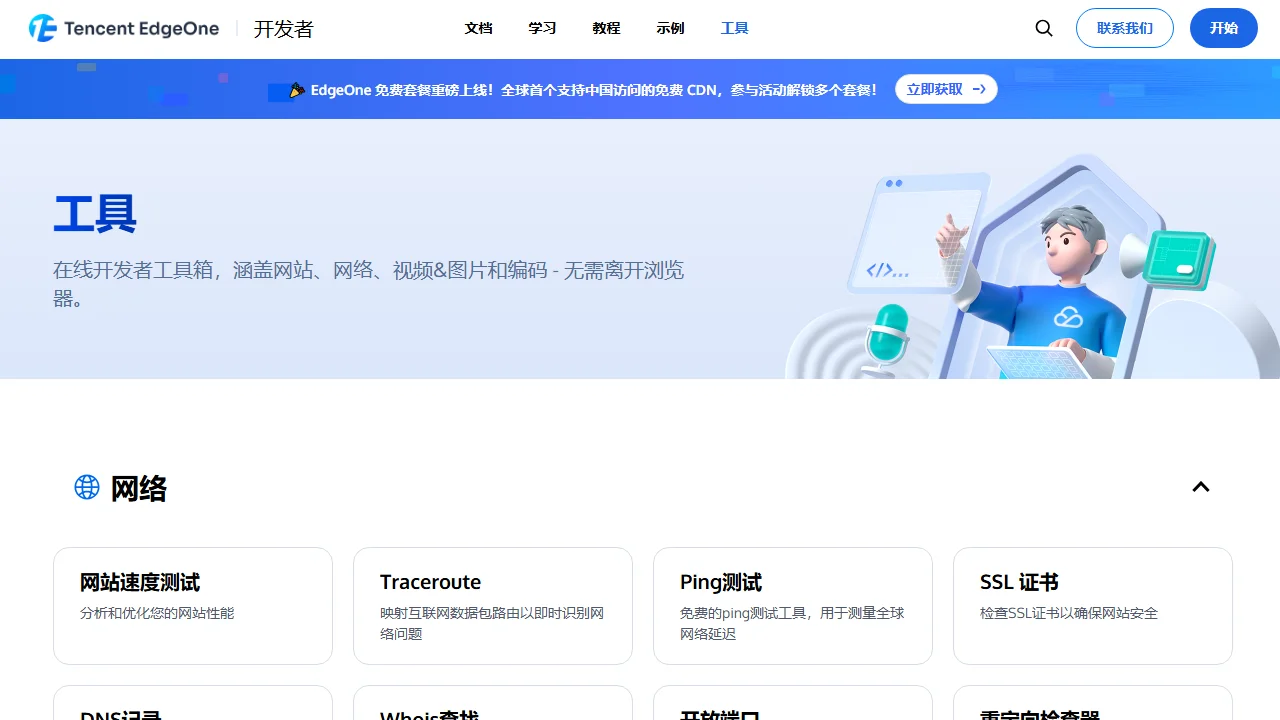Open the 示例 page from navigation
Image resolution: width=1280 pixels, height=720 pixels.
pos(670,28)
